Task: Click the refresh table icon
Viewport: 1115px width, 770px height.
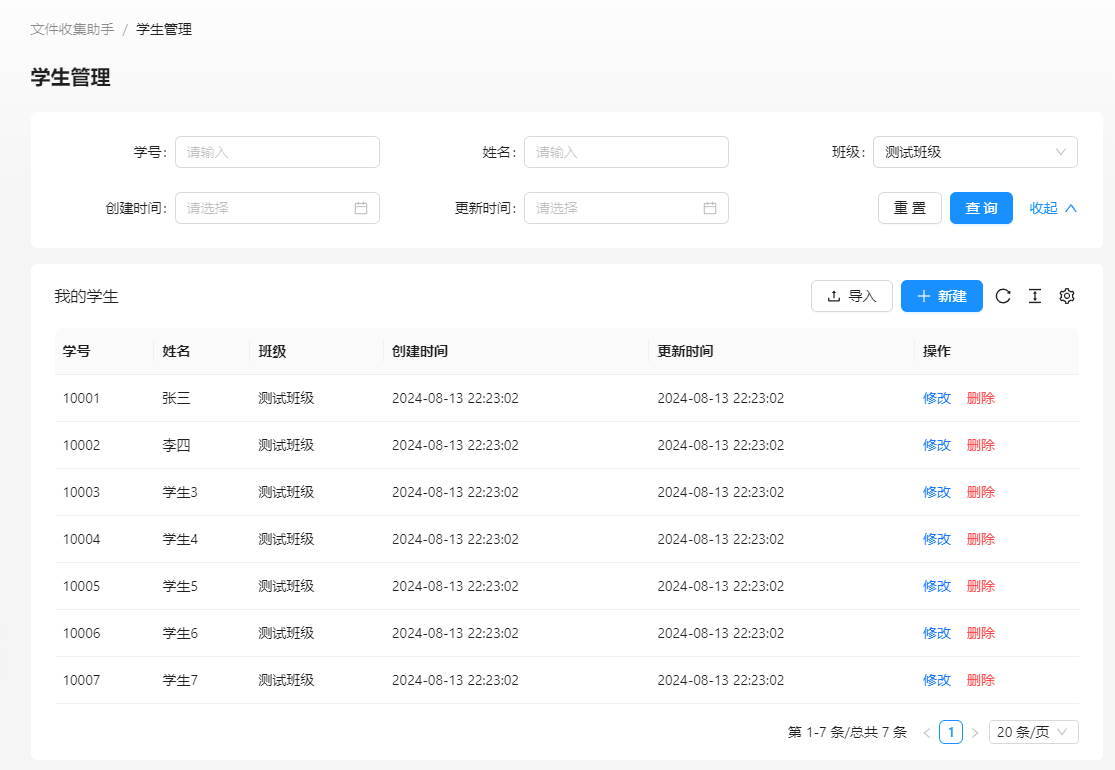Action: pyautogui.click(x=1003, y=296)
